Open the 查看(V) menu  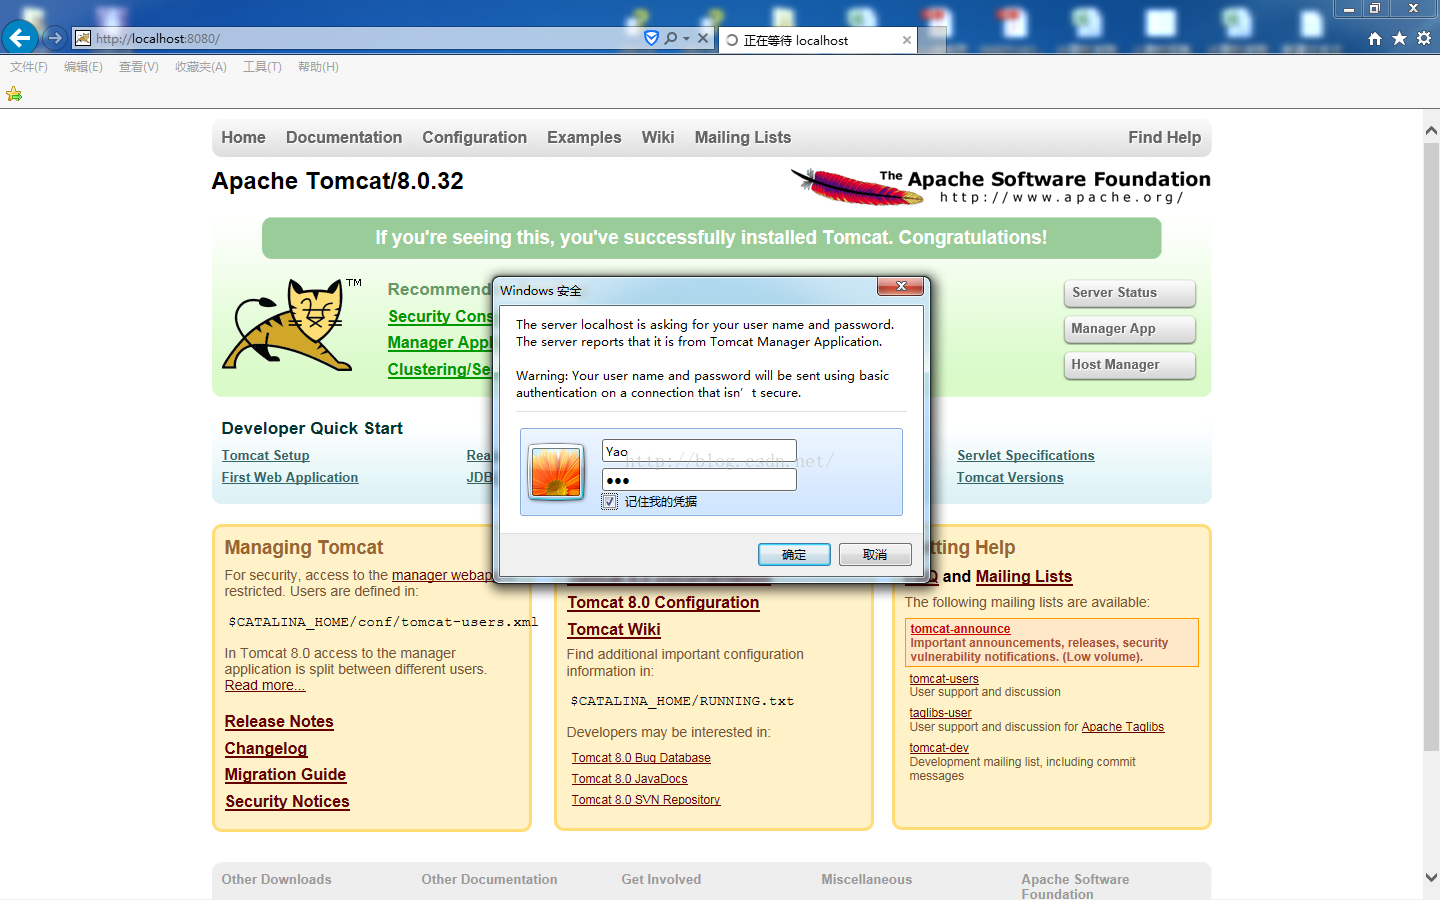pyautogui.click(x=139, y=67)
